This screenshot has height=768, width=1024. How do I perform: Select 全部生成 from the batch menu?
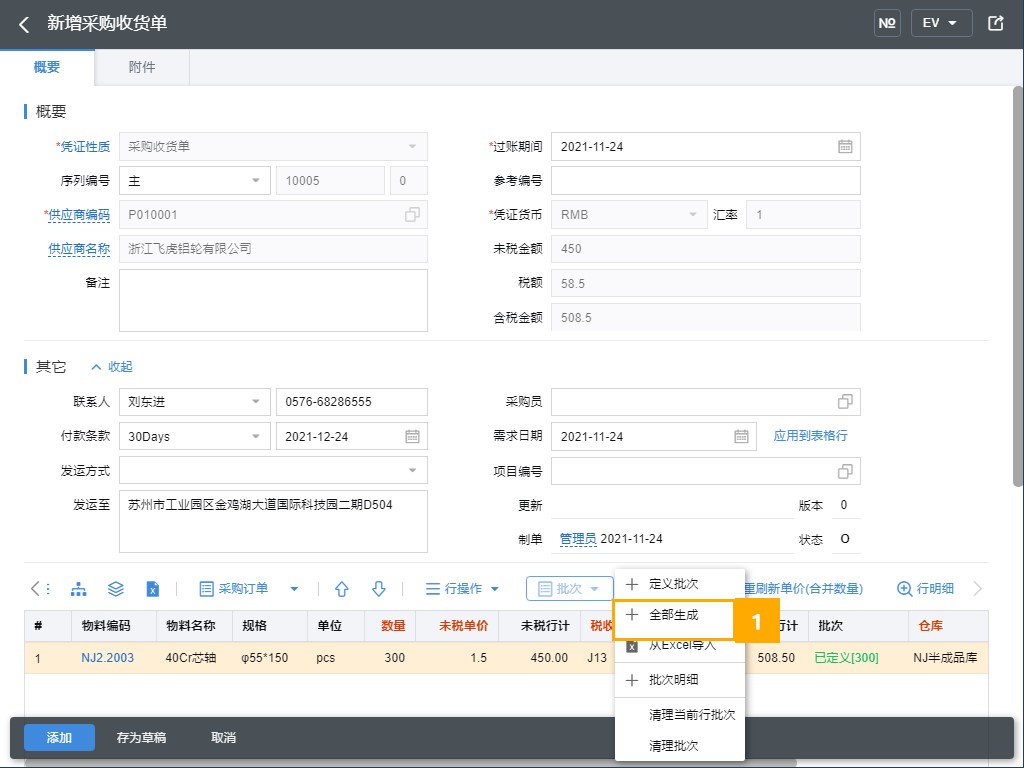673,615
